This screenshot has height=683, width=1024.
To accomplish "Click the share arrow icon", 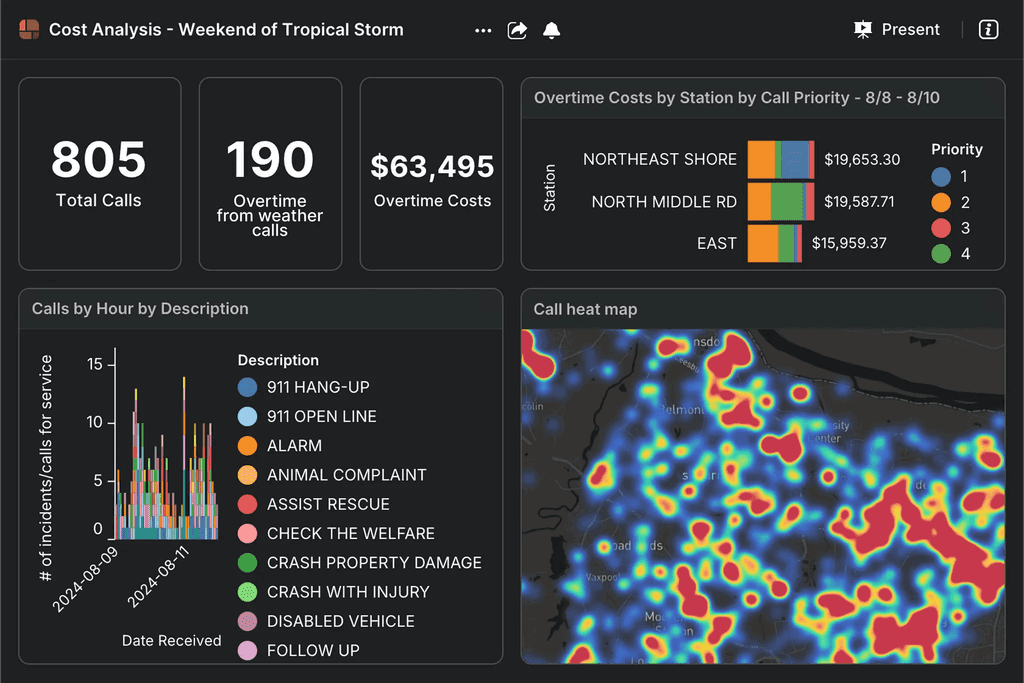I will [517, 30].
